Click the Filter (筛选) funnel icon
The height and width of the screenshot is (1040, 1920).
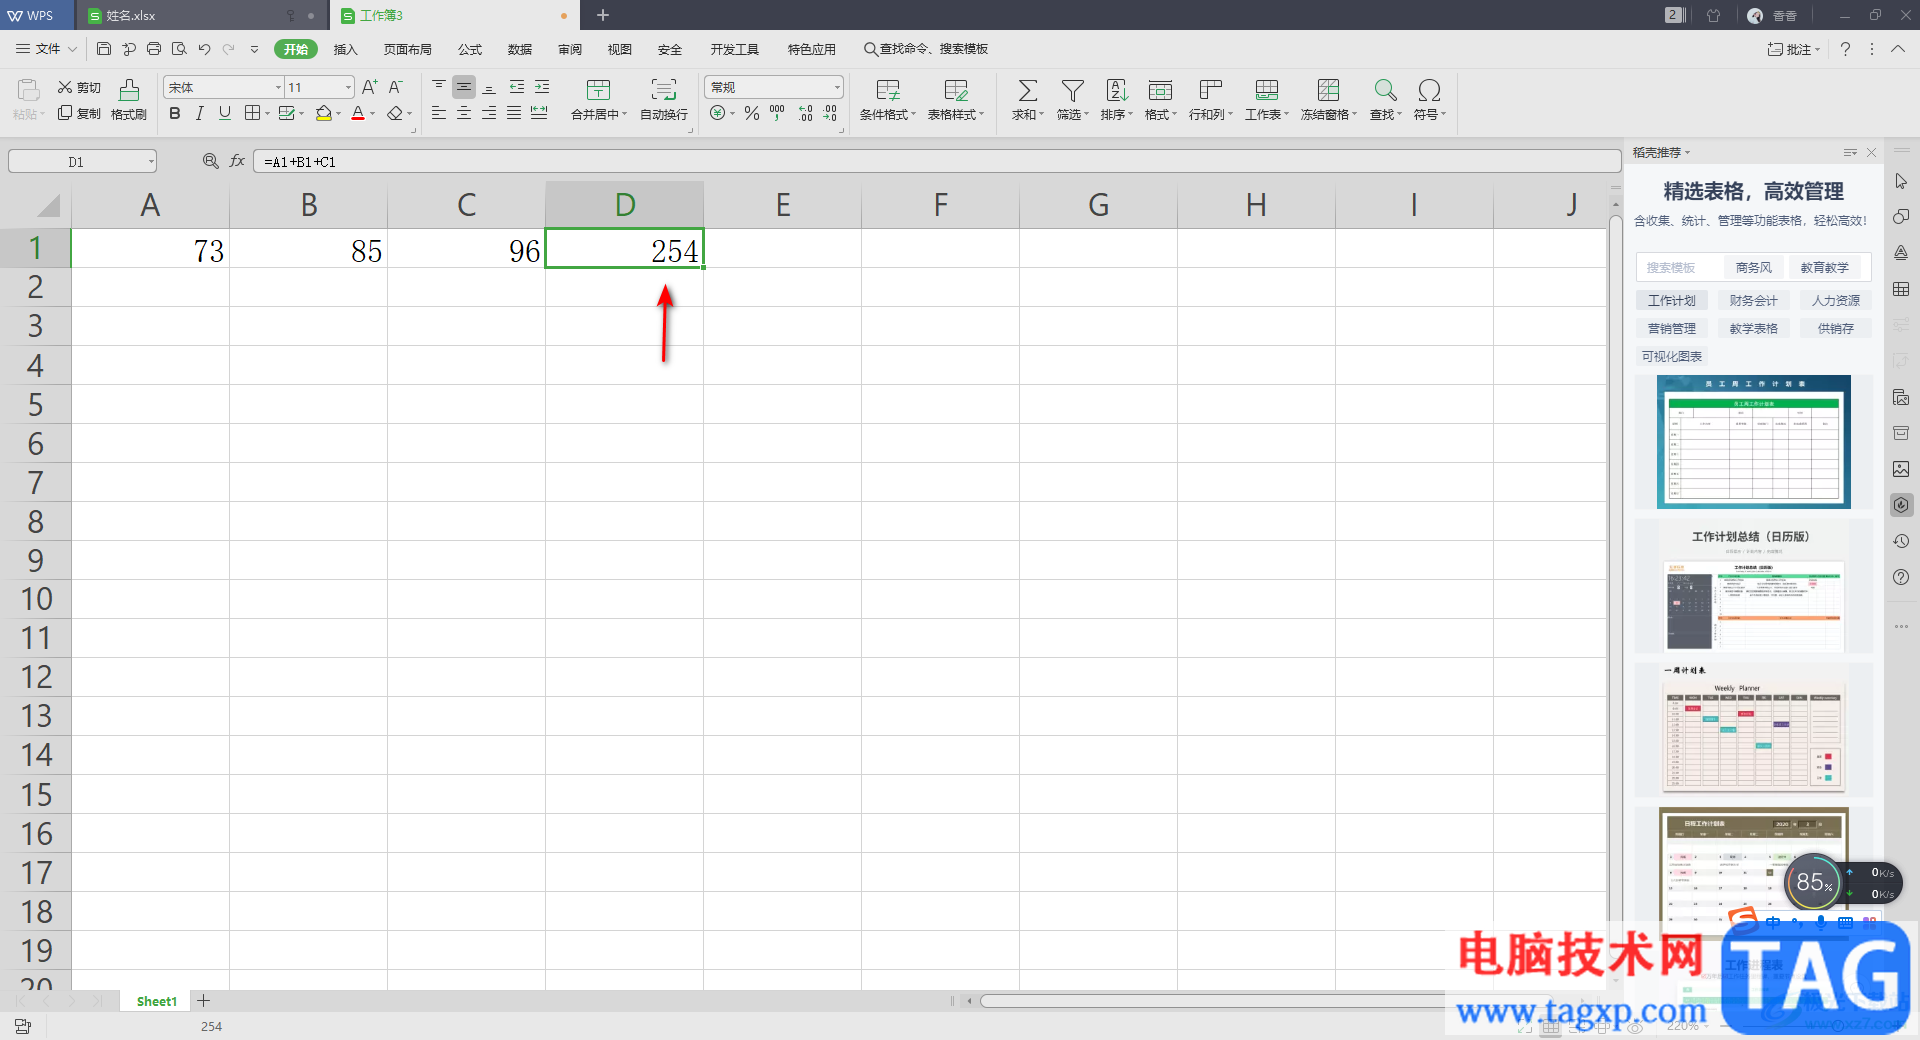(x=1072, y=90)
